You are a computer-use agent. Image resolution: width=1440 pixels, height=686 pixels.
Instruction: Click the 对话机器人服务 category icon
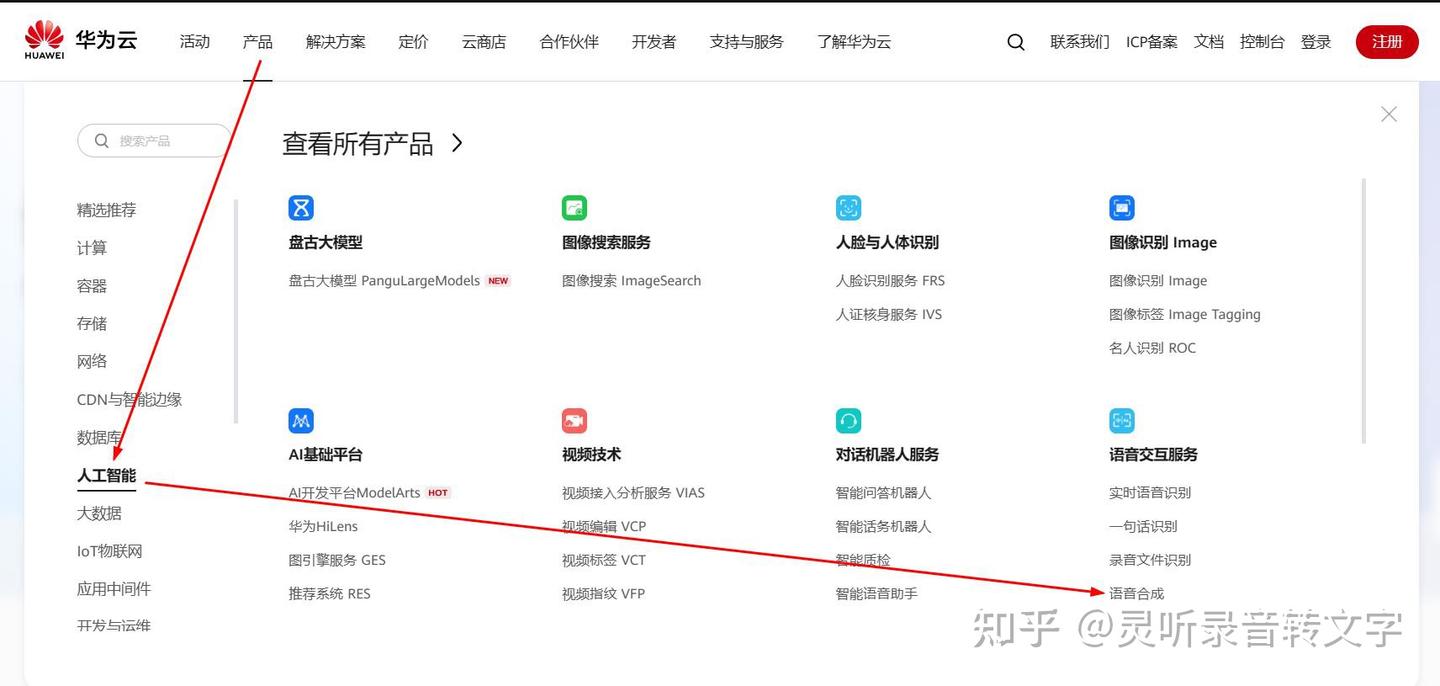click(848, 420)
